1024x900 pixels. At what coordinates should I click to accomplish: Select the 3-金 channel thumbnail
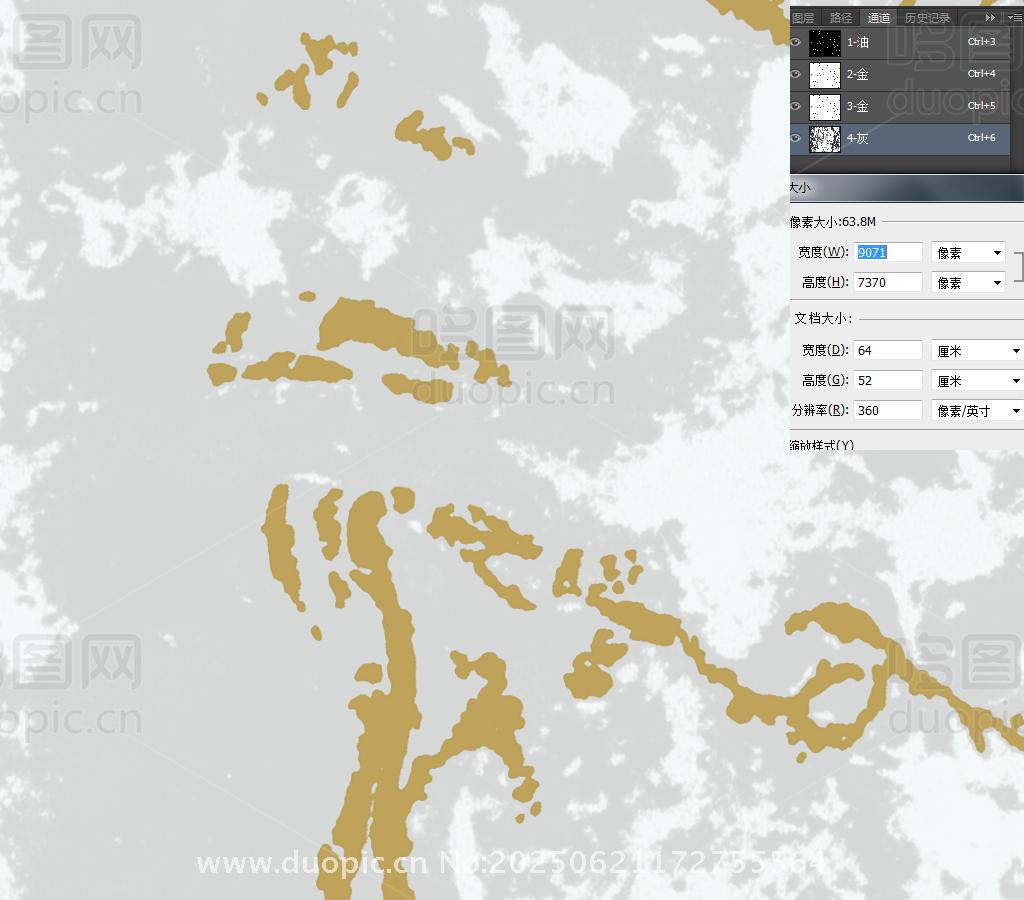click(825, 106)
